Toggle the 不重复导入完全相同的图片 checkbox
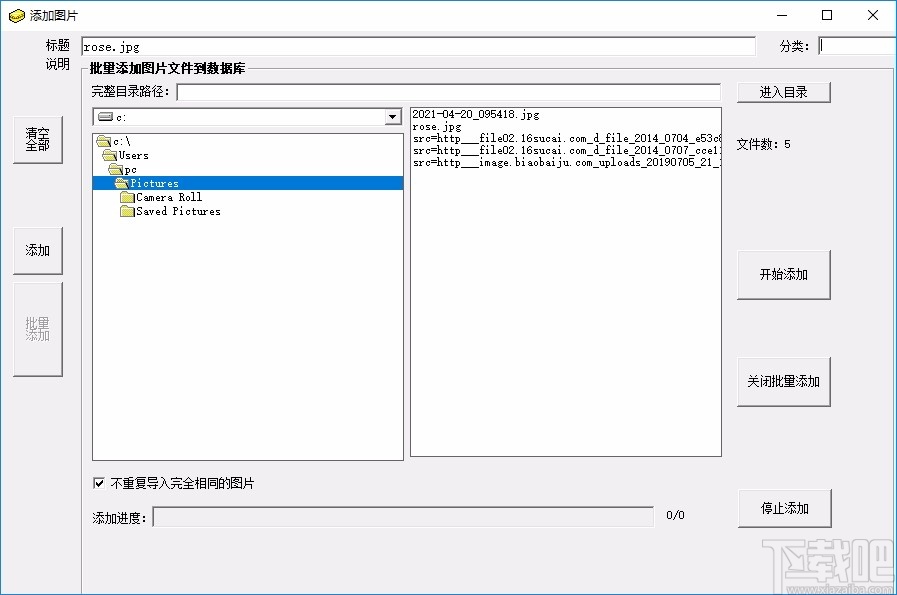 tap(99, 483)
